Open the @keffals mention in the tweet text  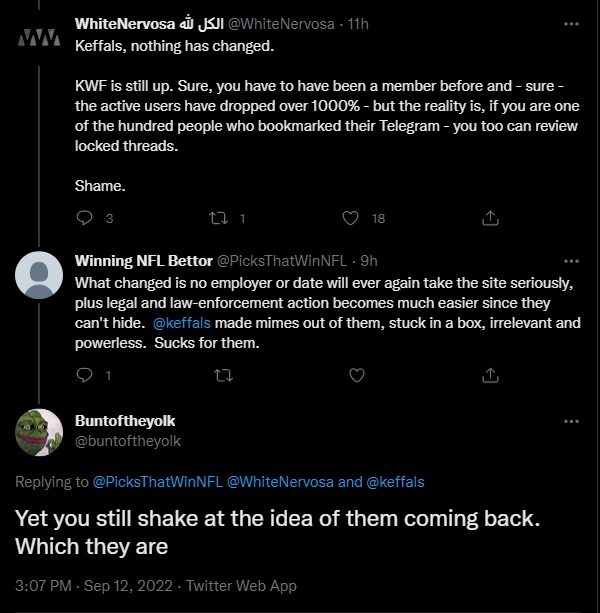[x=182, y=323]
